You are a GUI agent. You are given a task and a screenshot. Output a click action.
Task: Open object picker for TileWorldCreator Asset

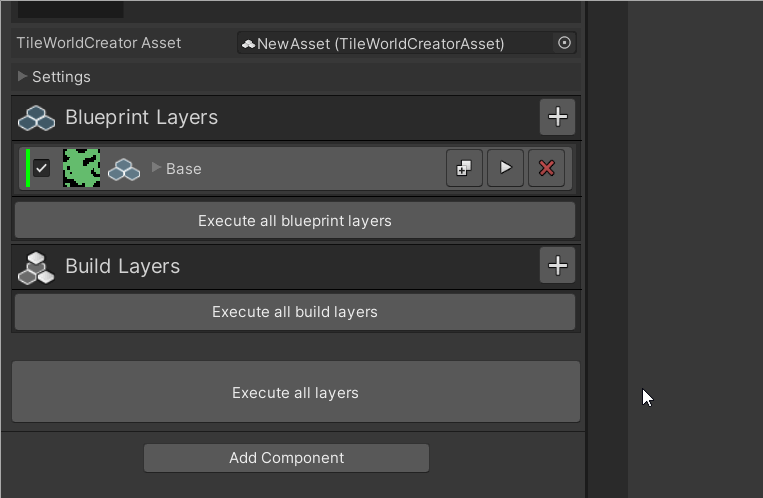click(x=564, y=43)
